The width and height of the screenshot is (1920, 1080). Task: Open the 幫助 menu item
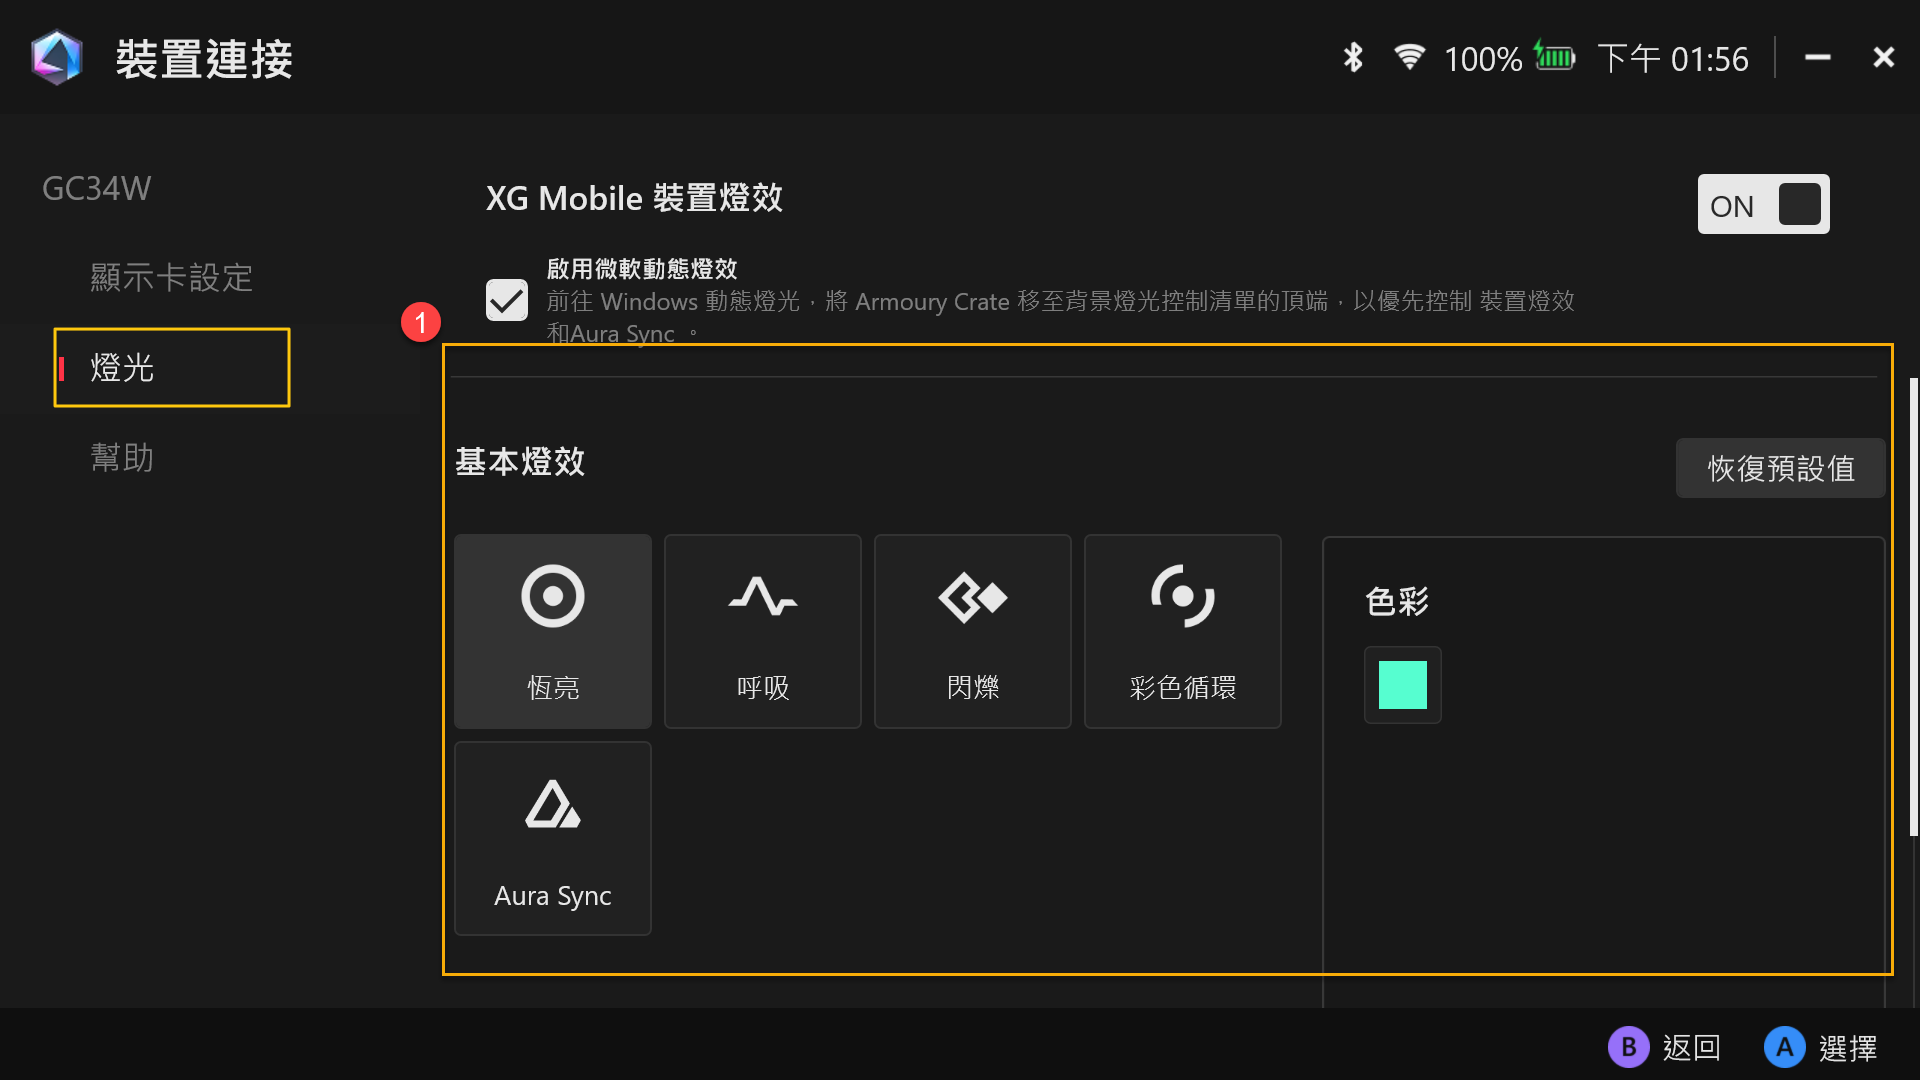(122, 458)
